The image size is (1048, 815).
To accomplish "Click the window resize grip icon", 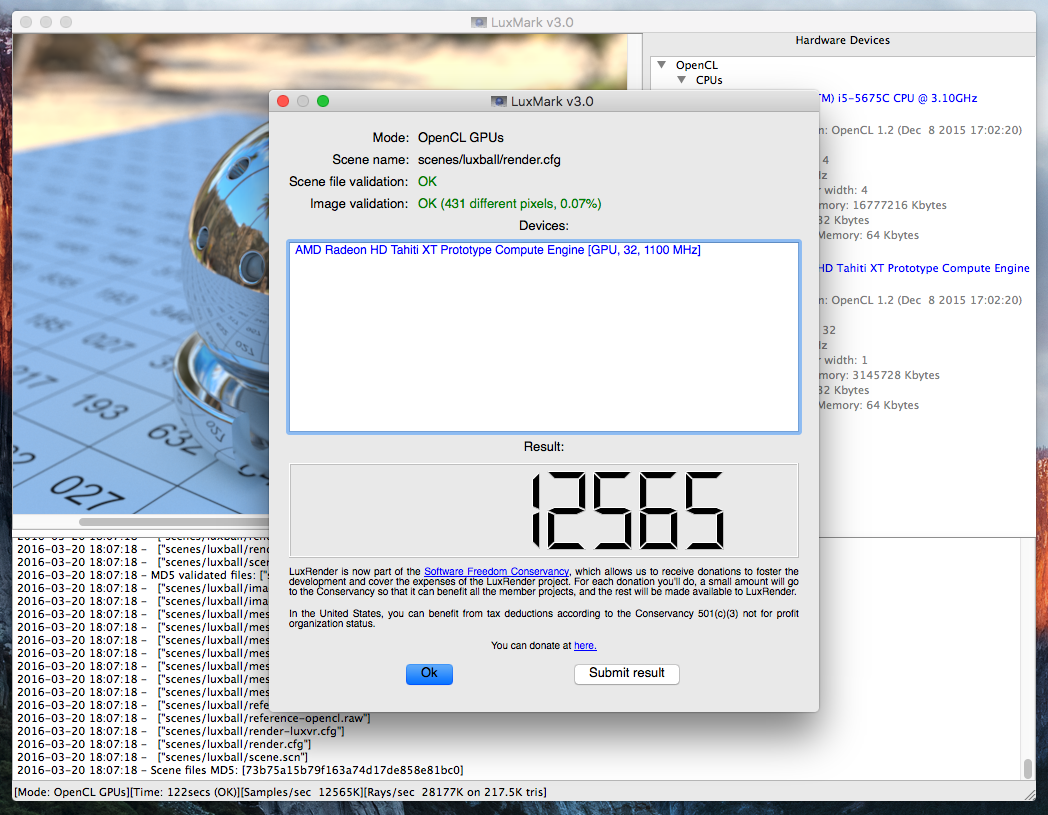I will pyautogui.click(x=1030, y=794).
